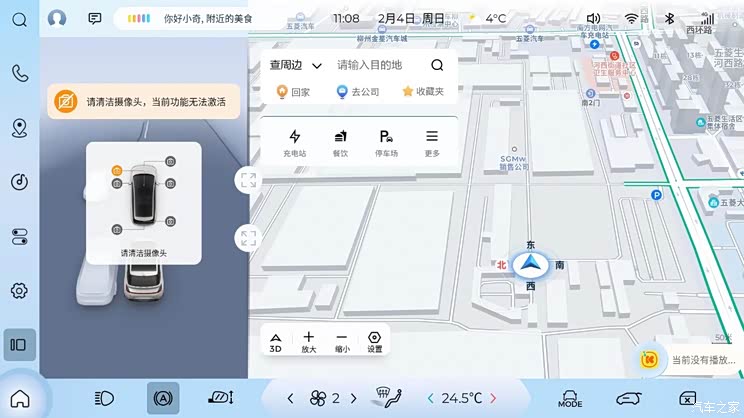
Task: Toggle the auto hold (A) button
Action: 162,398
